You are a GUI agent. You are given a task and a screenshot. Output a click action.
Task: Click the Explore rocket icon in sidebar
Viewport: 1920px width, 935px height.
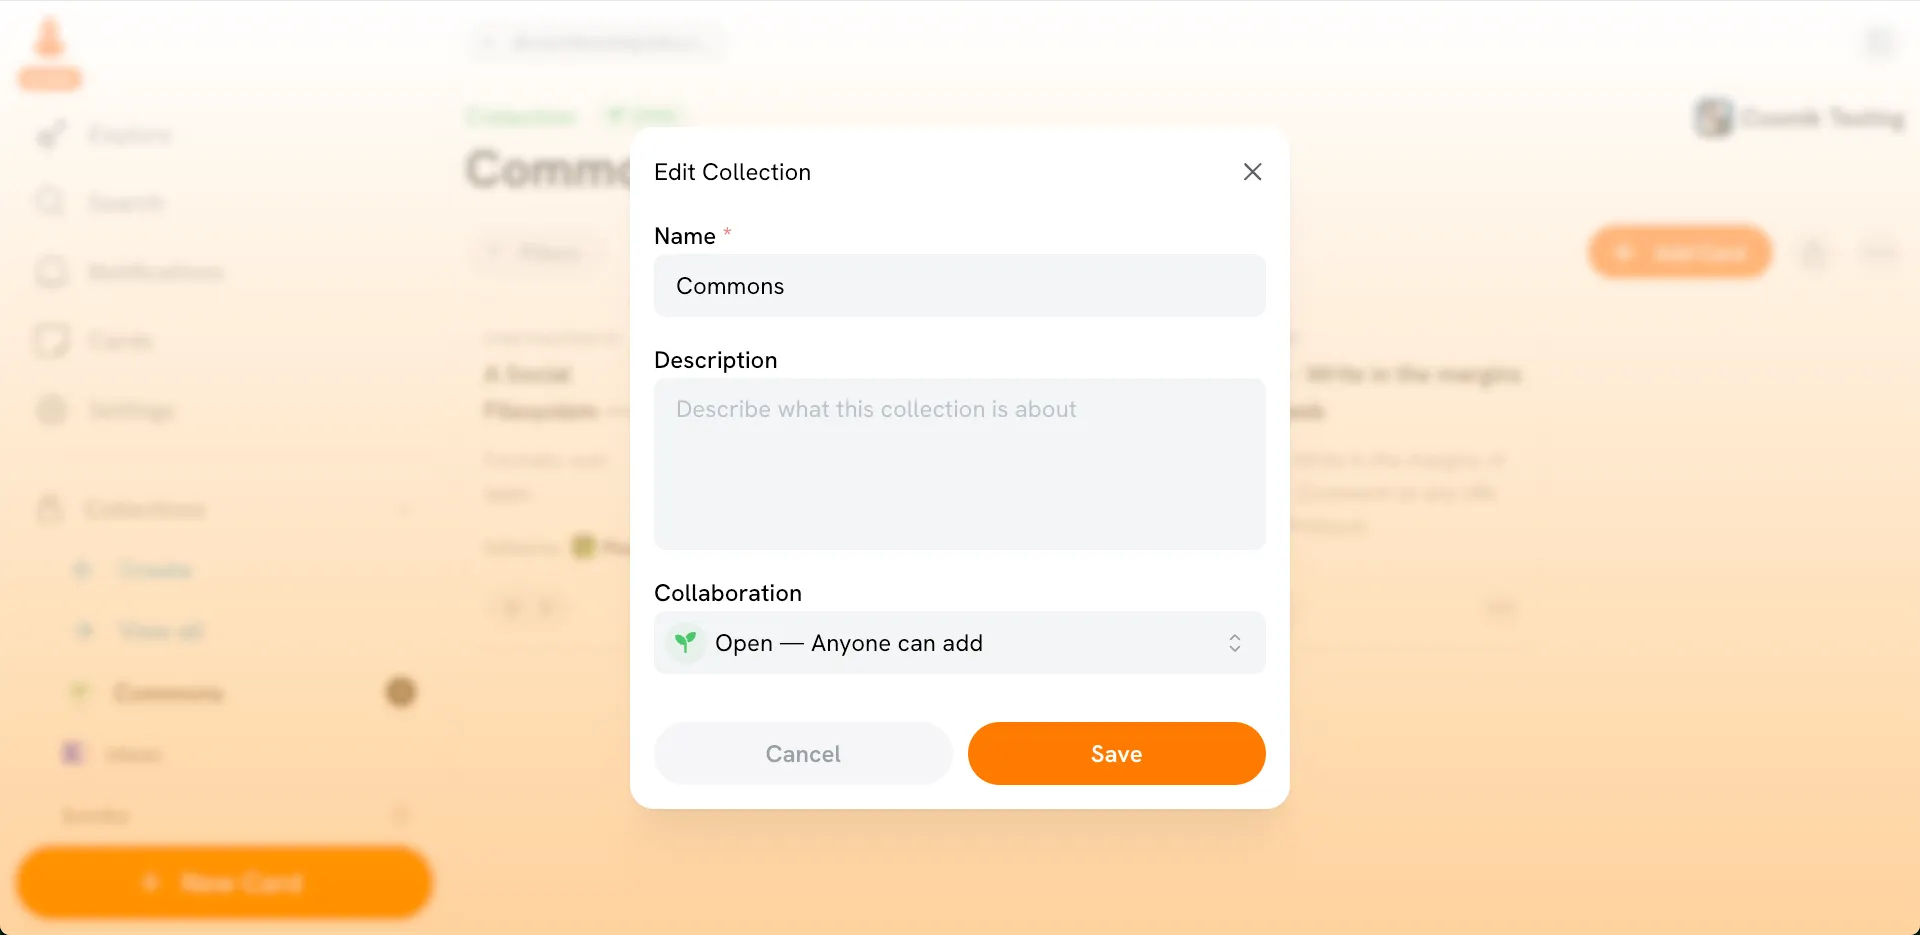(51, 135)
